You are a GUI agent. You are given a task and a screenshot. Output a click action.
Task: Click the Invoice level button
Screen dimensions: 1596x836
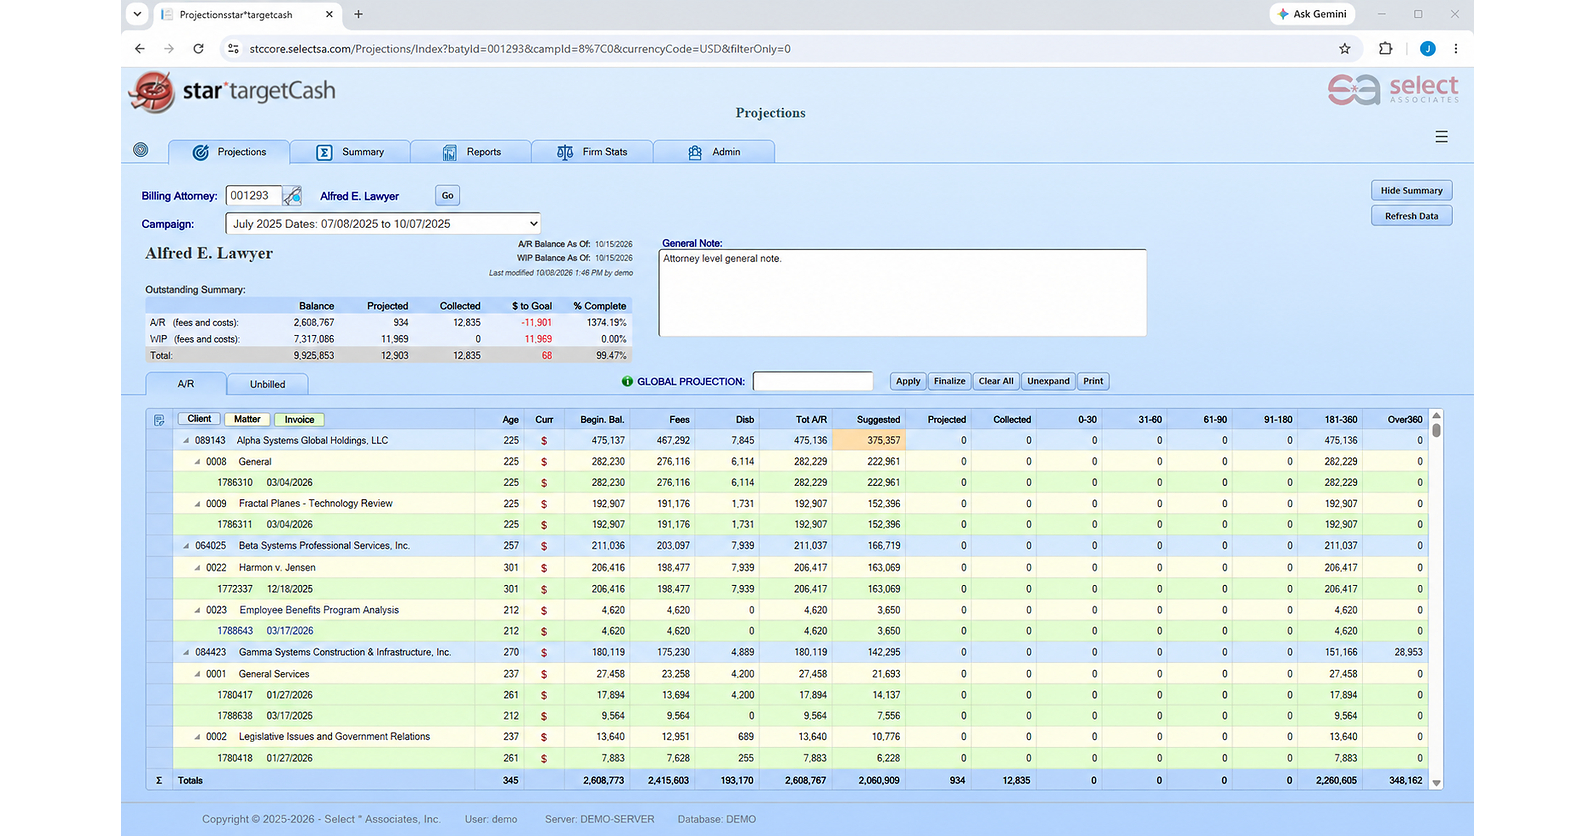[299, 419]
